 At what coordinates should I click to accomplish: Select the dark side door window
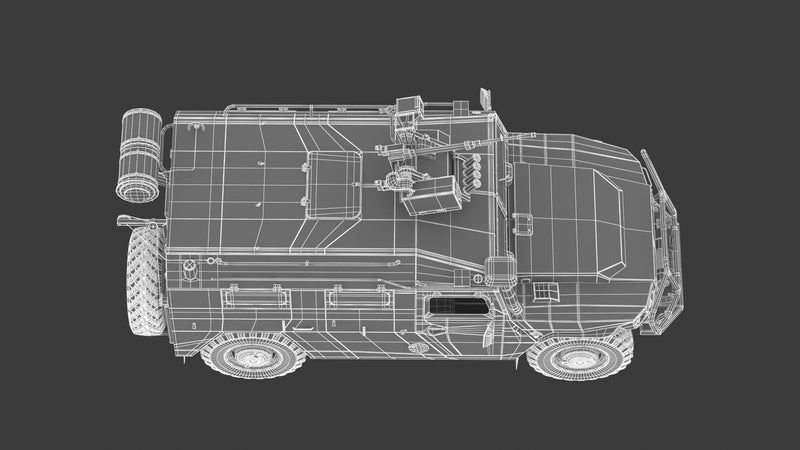pyautogui.click(x=456, y=305)
